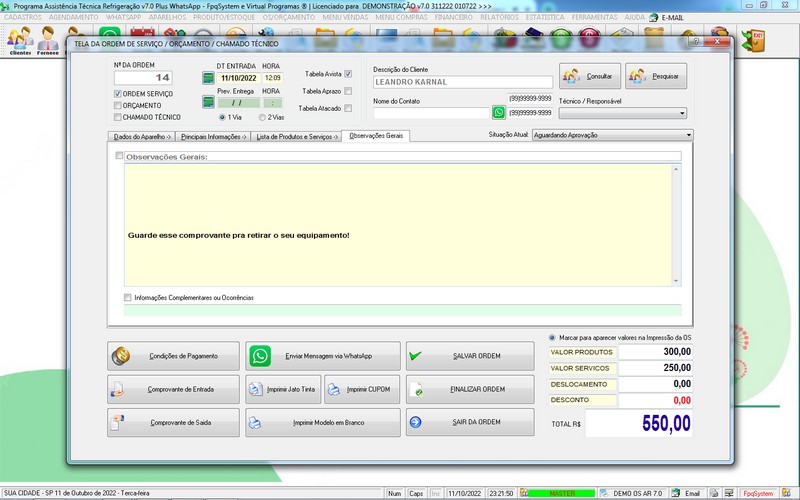Click the Consultar button
Screen dimensions: 800x500
point(590,76)
